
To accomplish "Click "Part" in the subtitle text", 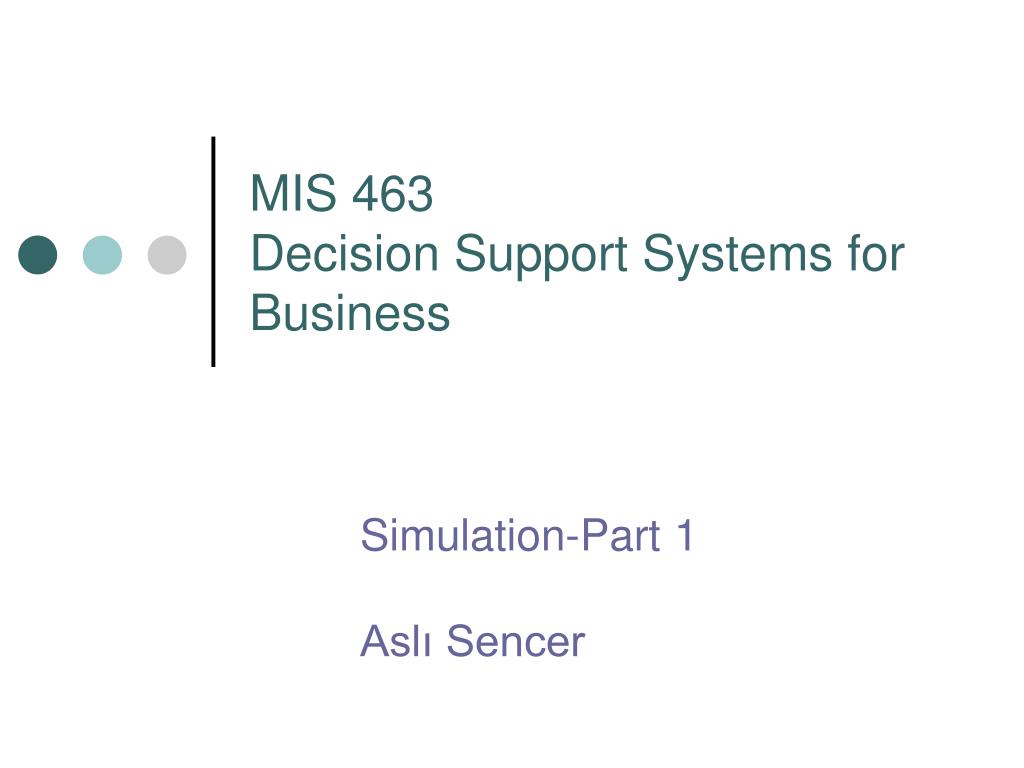I will point(620,536).
